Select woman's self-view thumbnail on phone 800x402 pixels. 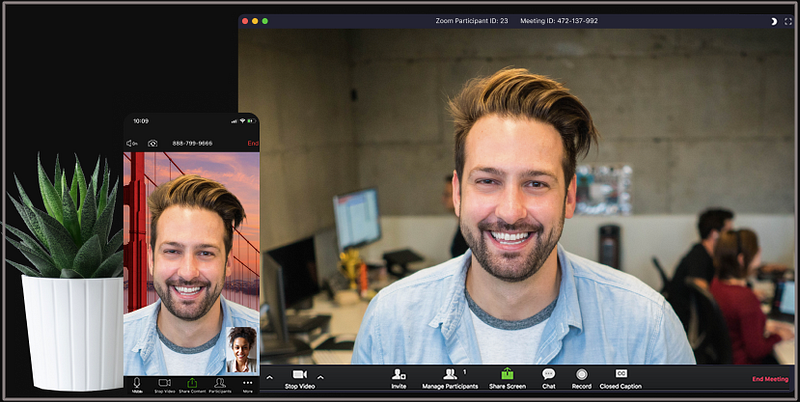(241, 349)
